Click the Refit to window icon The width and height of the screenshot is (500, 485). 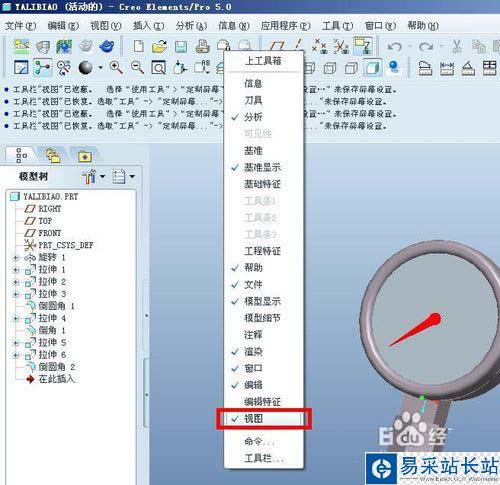(x=158, y=68)
